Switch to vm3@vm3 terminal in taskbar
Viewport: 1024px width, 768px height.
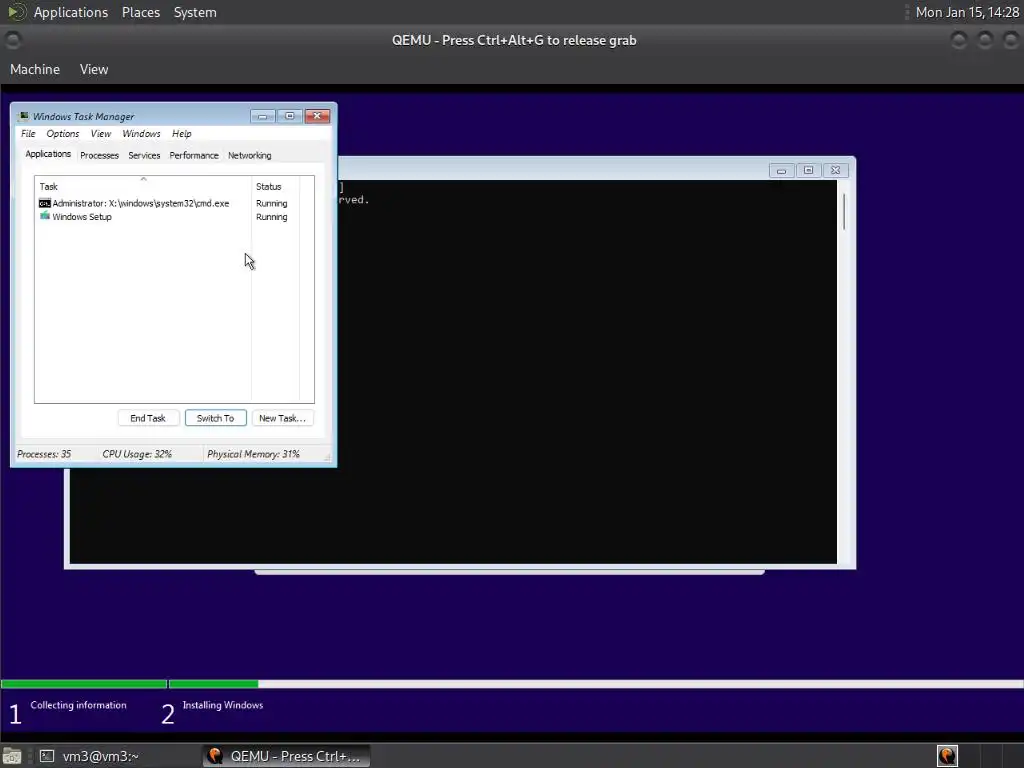[101, 756]
